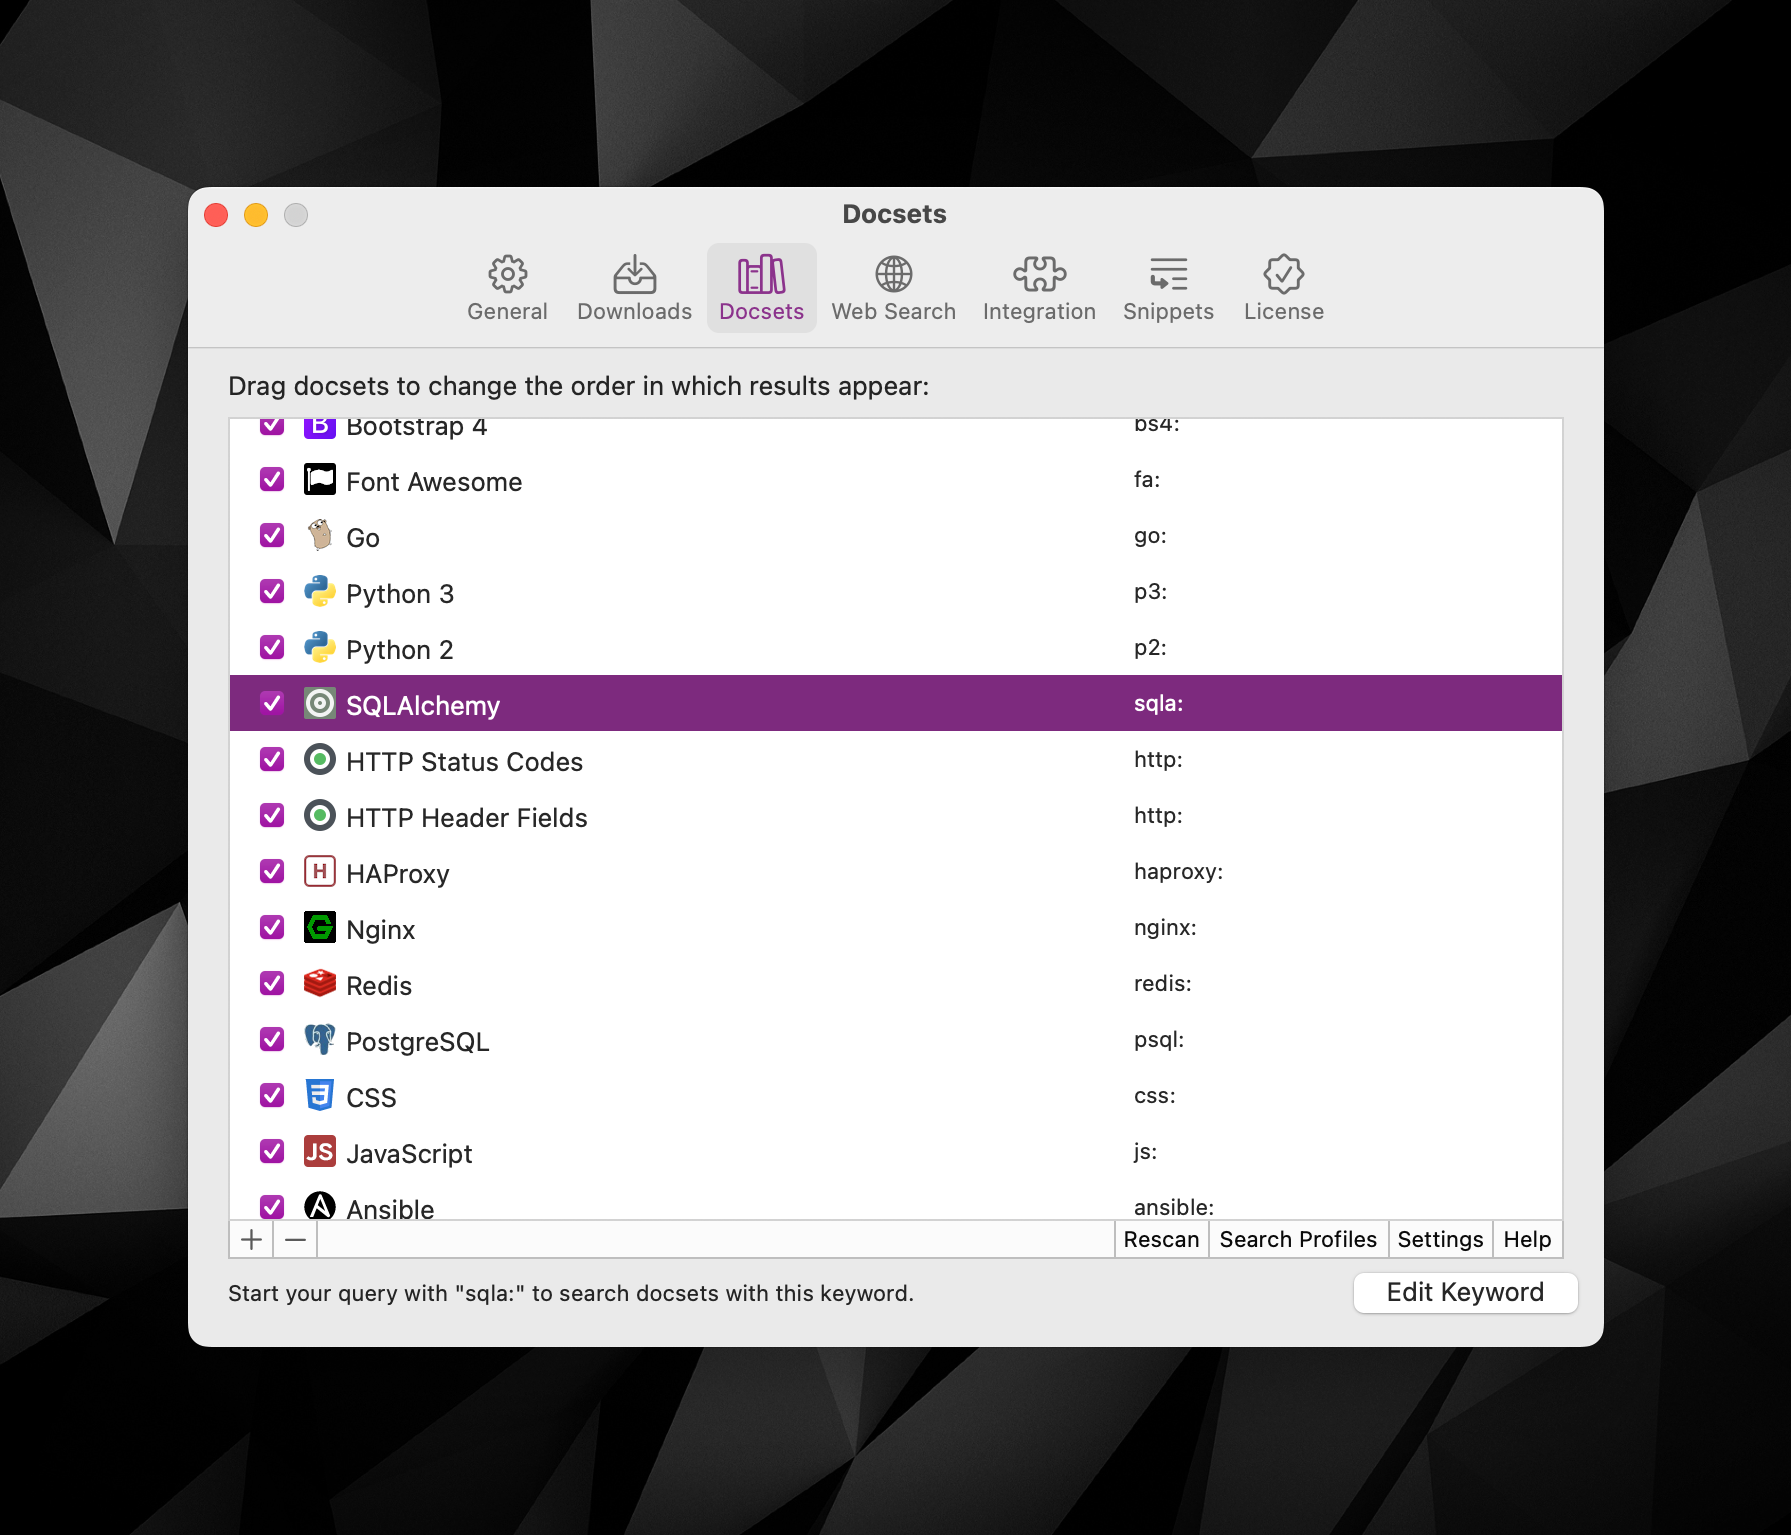1791x1535 pixels.
Task: Open the docset Settings menu
Action: tap(1440, 1240)
